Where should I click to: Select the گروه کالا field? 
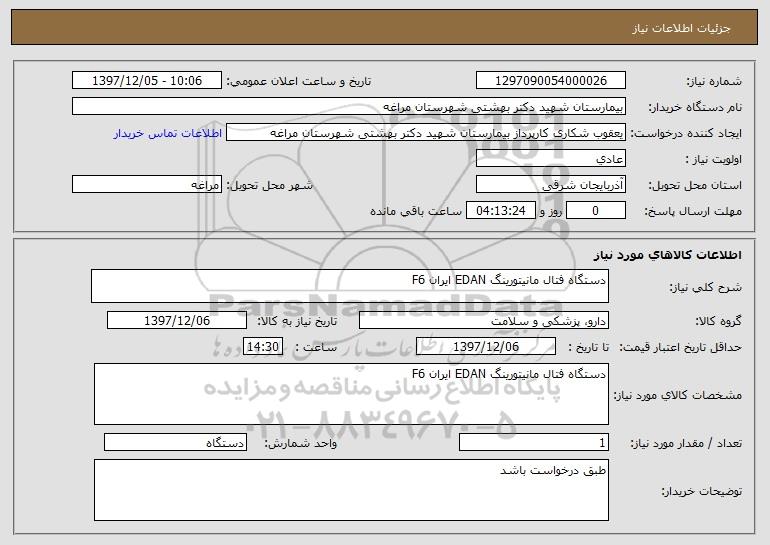click(484, 321)
